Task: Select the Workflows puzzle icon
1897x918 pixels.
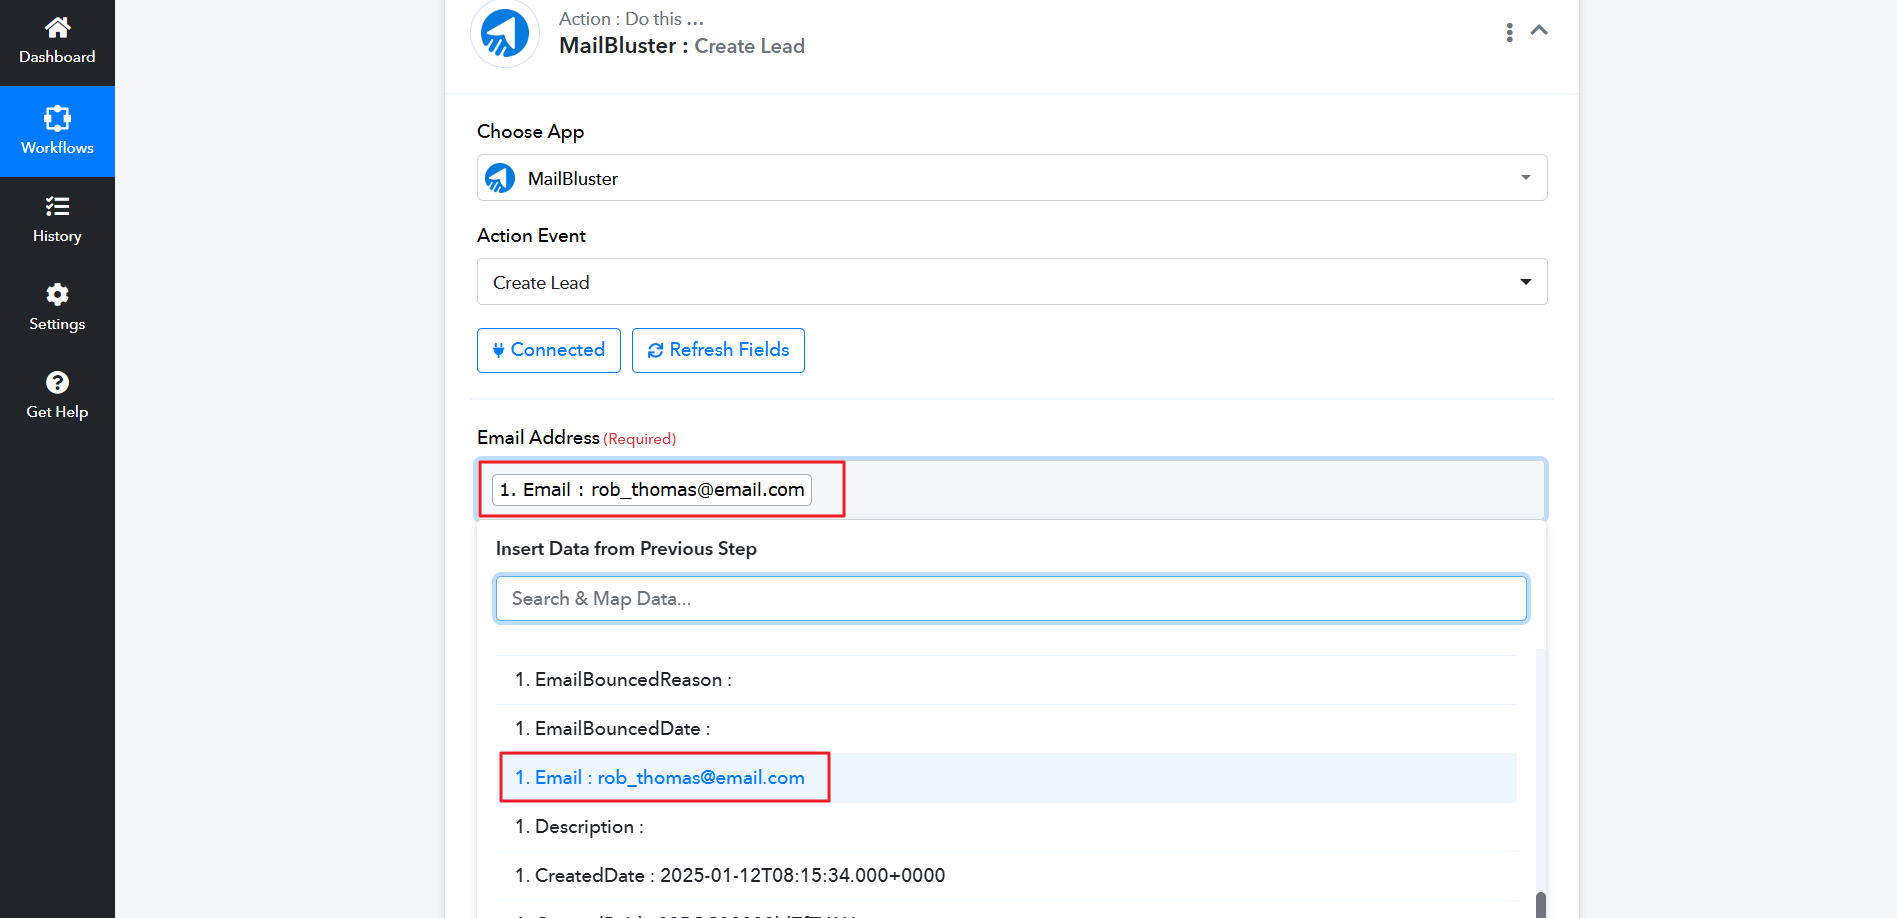Action: point(57,119)
